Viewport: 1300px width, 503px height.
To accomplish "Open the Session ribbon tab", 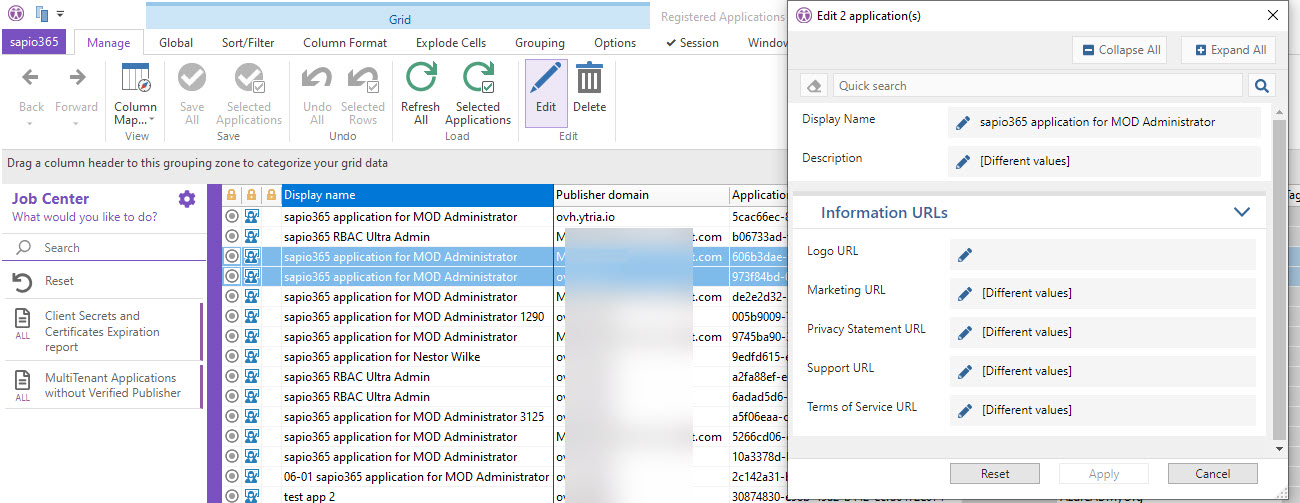I will click(692, 43).
